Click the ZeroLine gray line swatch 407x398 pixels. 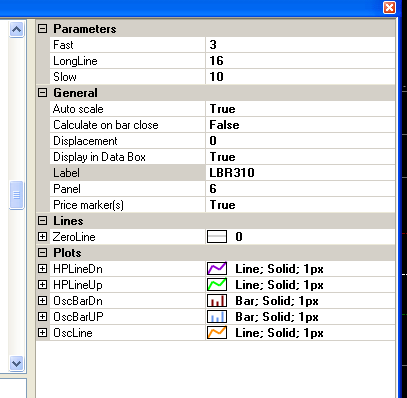(217, 237)
